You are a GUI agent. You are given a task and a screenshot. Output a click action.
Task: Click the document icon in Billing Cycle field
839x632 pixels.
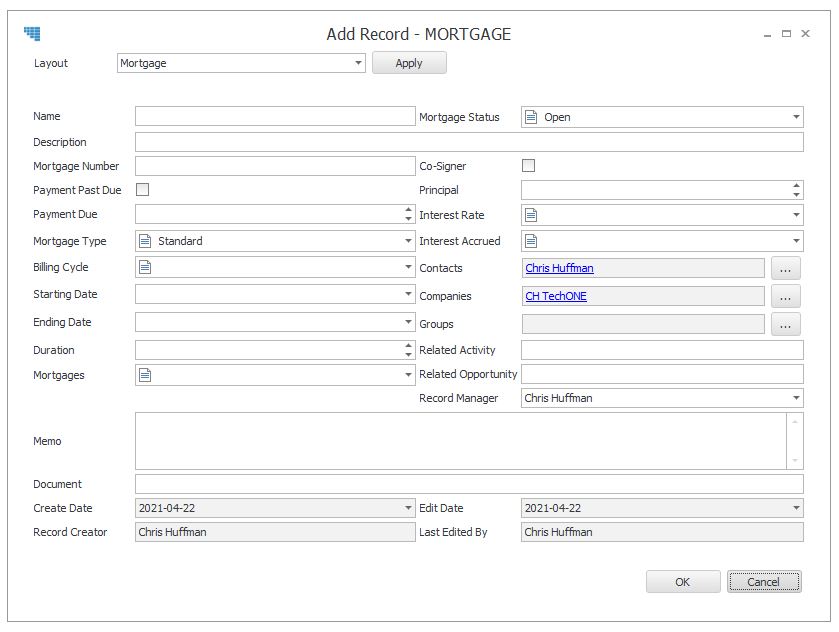click(145, 266)
